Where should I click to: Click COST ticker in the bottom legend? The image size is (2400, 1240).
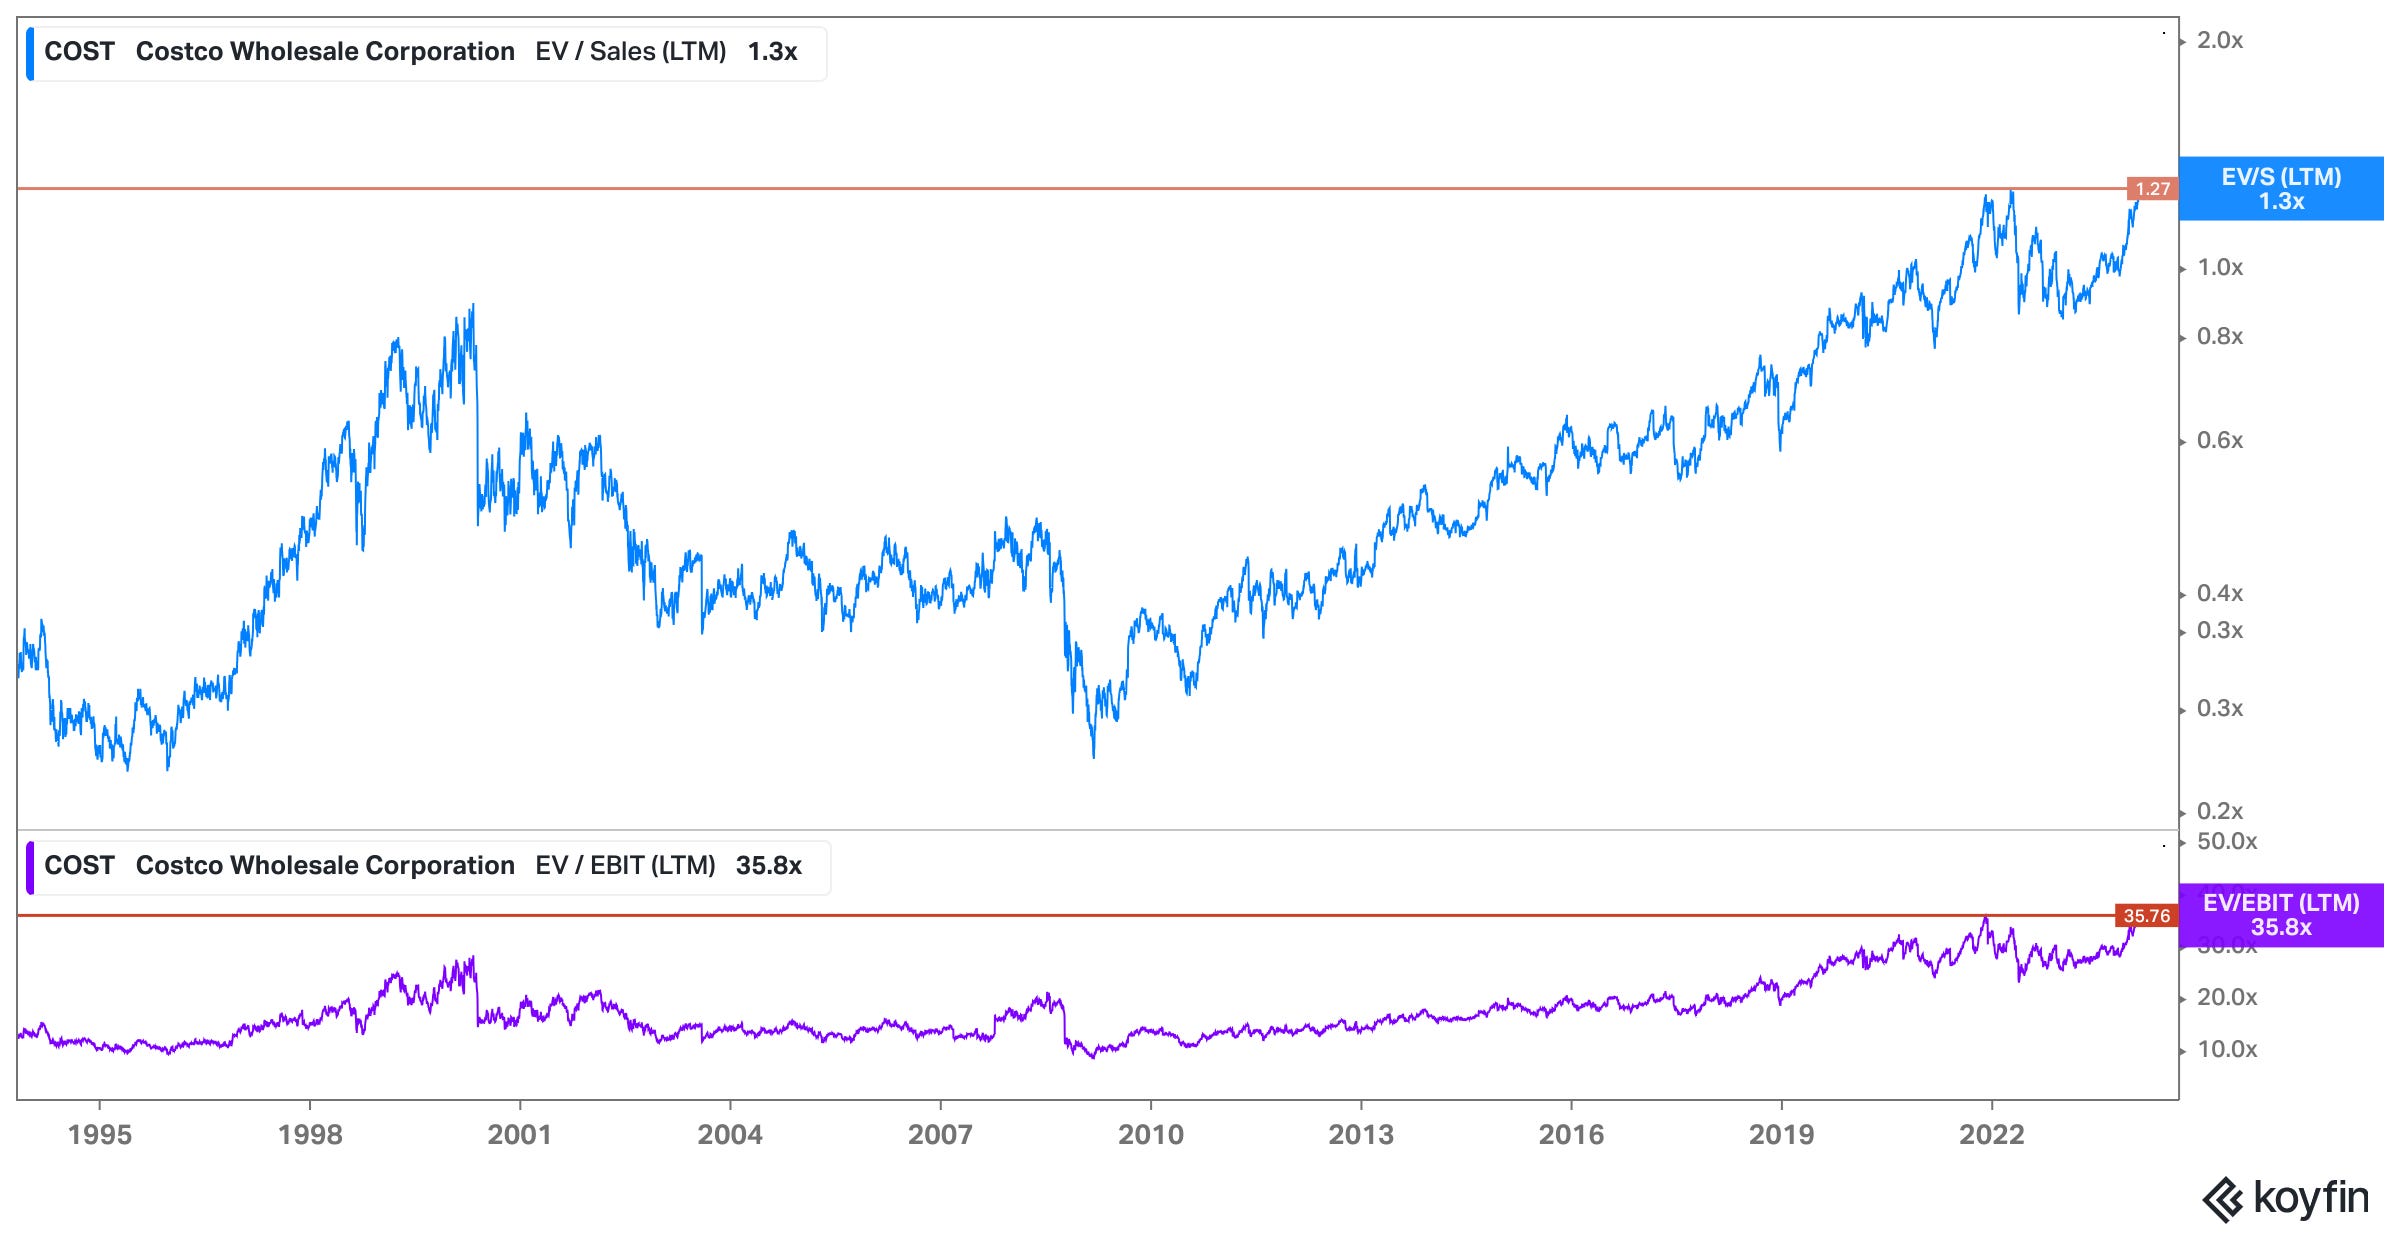pos(79,866)
